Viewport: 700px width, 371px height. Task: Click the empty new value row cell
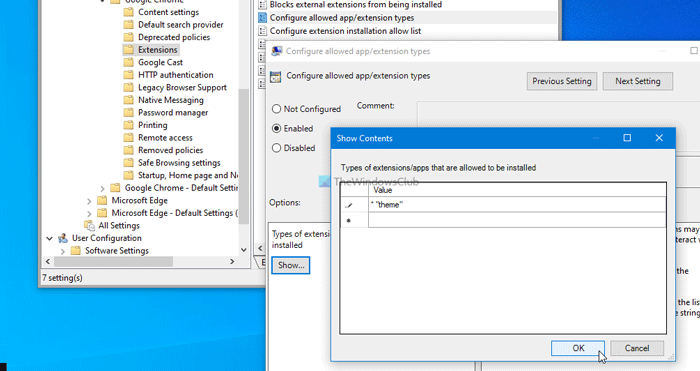click(517, 220)
